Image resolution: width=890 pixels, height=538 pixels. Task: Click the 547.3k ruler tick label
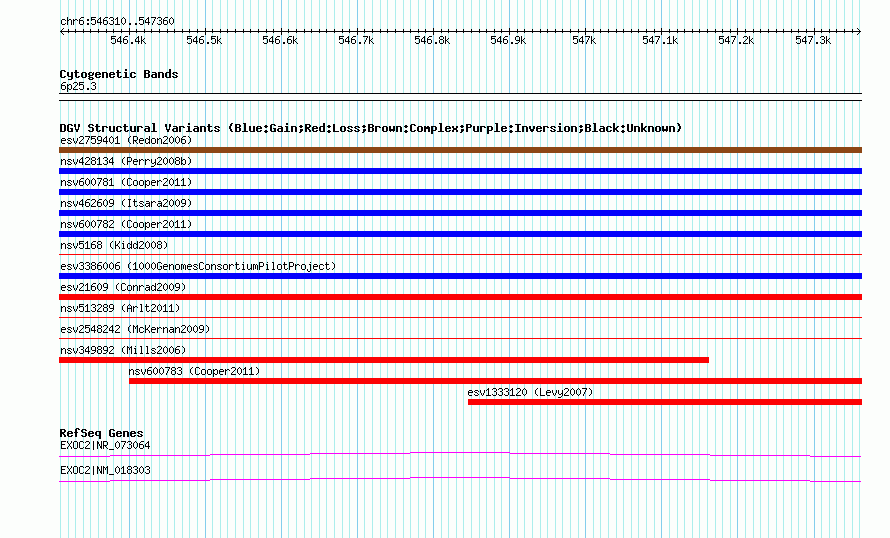813,40
